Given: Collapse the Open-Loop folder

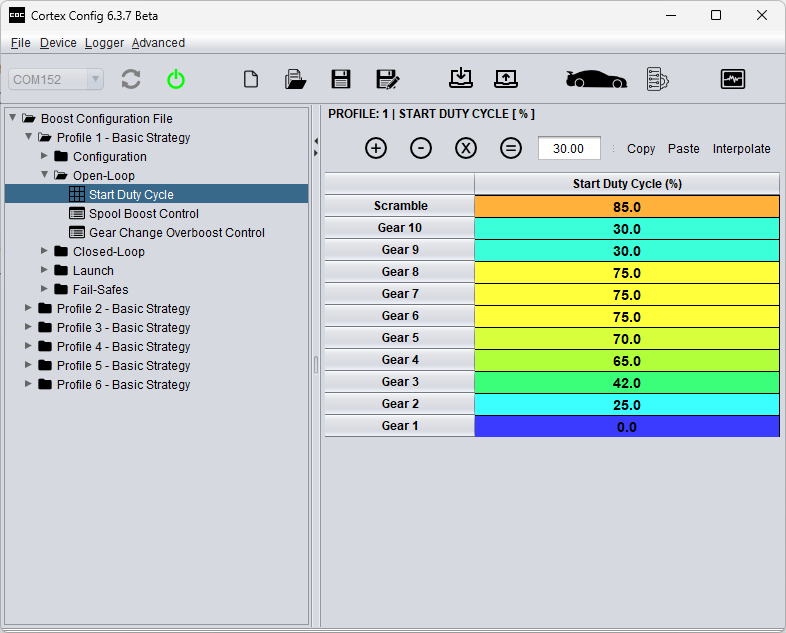Looking at the screenshot, I should click(x=45, y=175).
